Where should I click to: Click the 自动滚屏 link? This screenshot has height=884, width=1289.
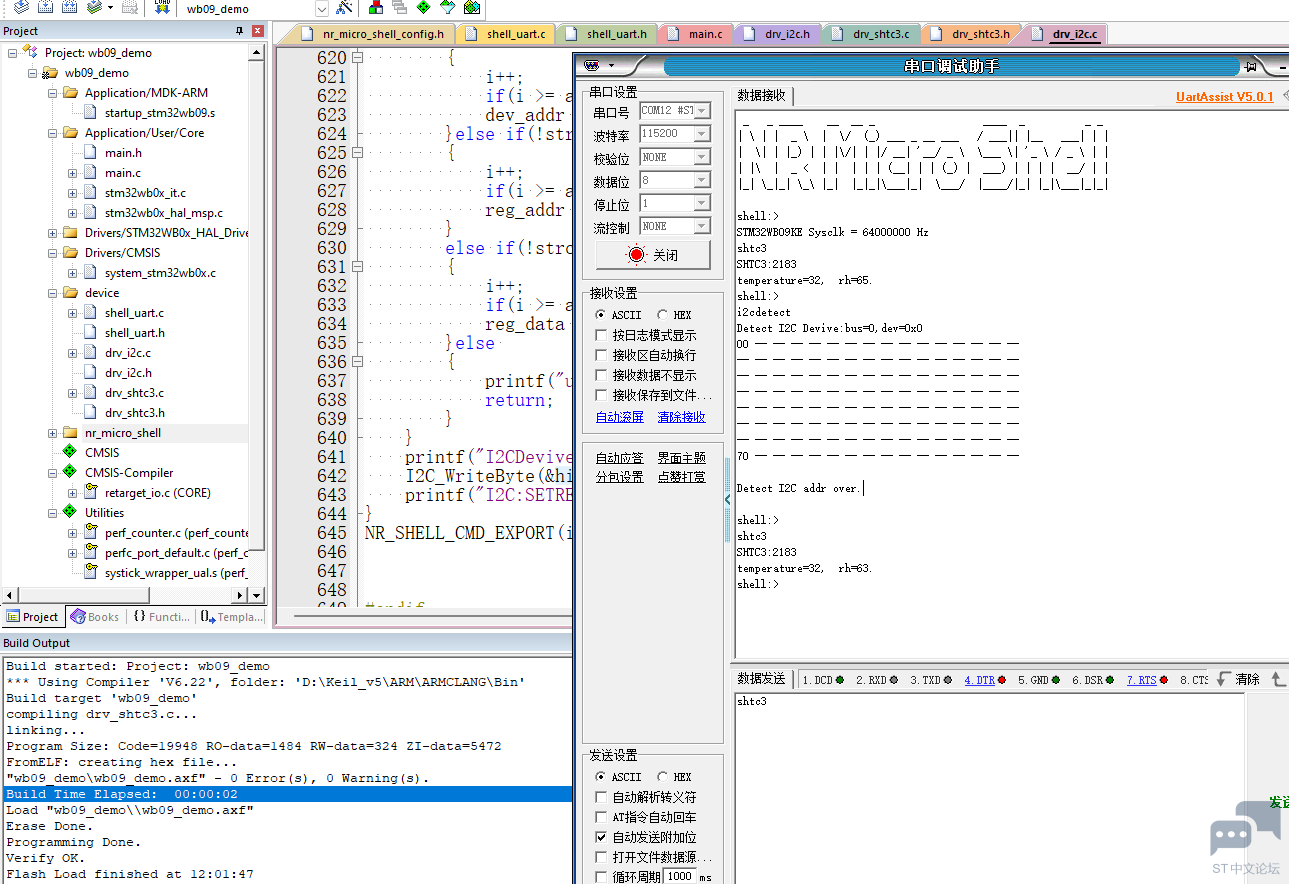tap(620, 417)
